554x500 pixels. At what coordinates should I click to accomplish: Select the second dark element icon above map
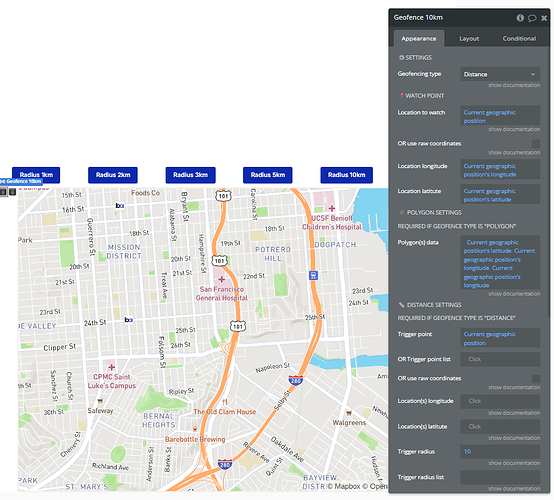click(x=12, y=192)
